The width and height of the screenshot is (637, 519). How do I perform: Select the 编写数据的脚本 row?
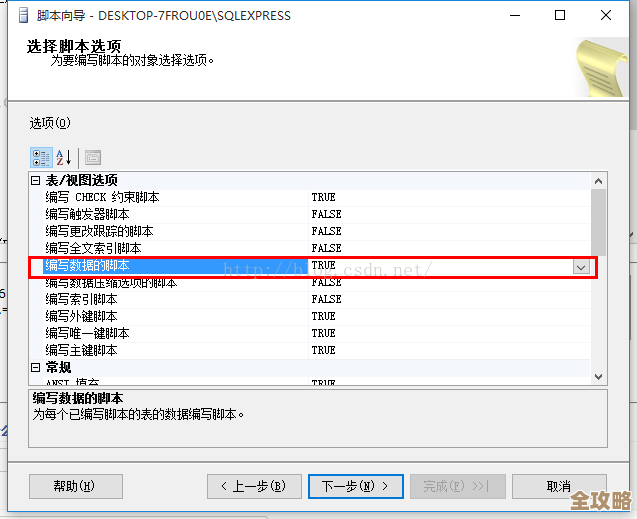point(316,266)
